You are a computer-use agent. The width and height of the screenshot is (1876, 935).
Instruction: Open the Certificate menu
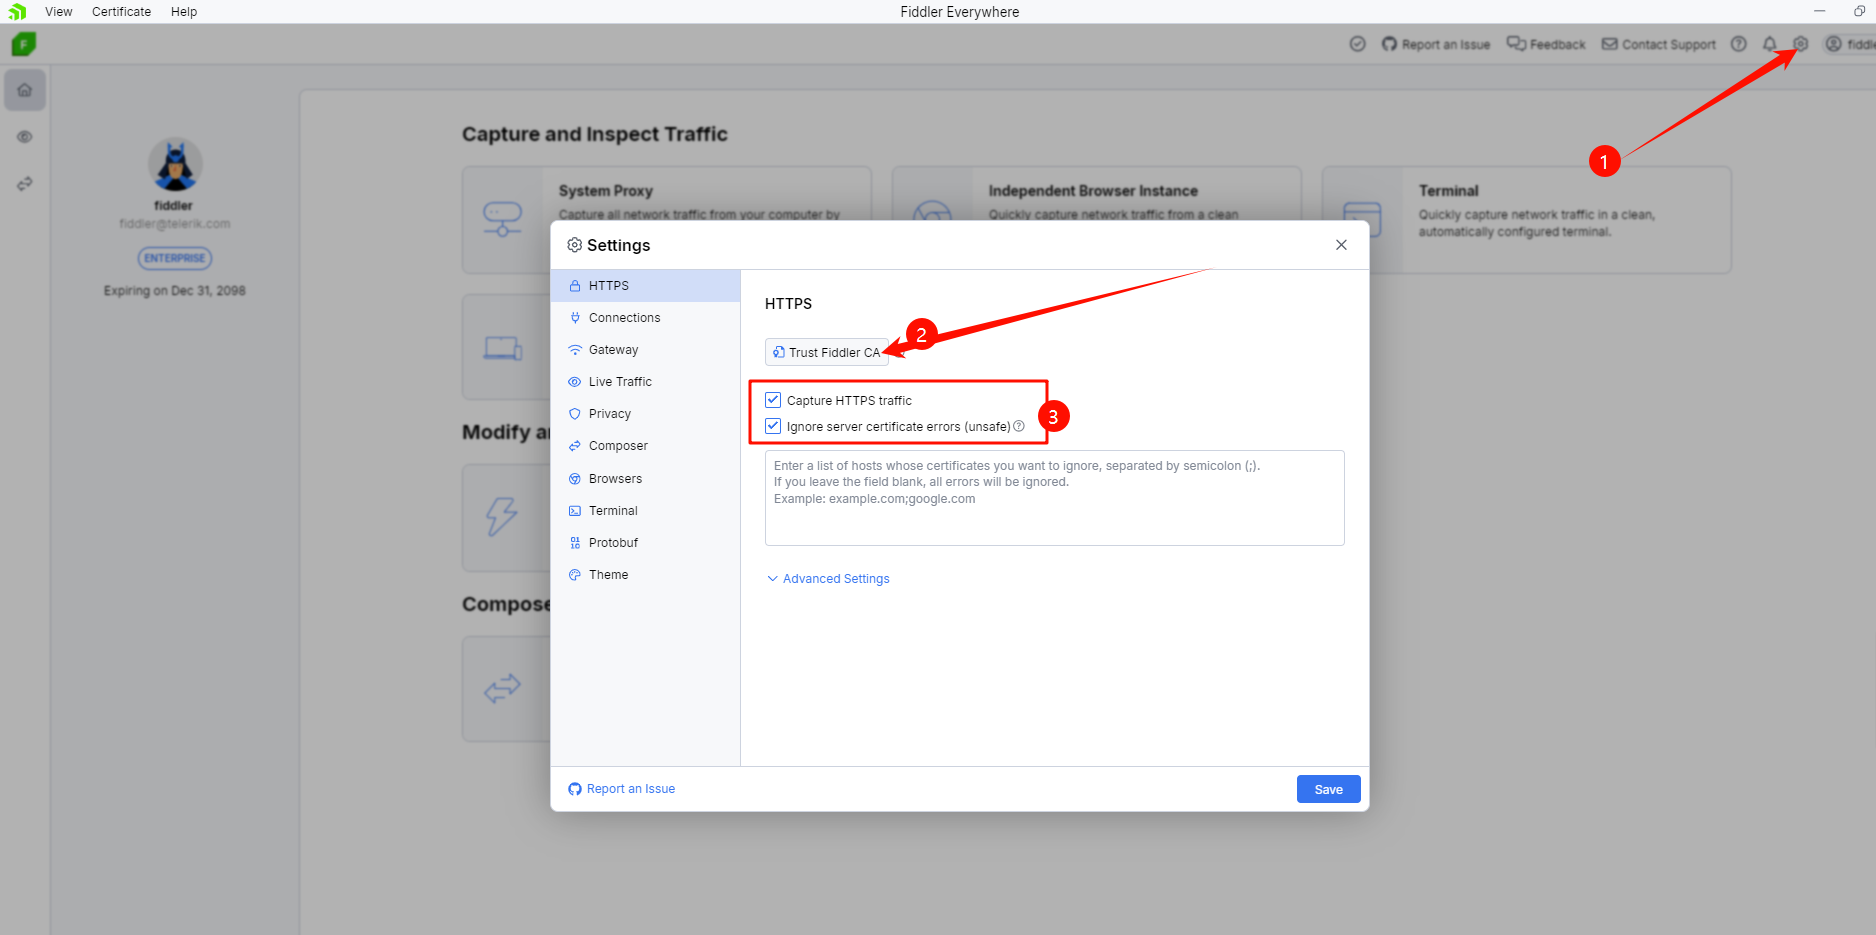[121, 12]
